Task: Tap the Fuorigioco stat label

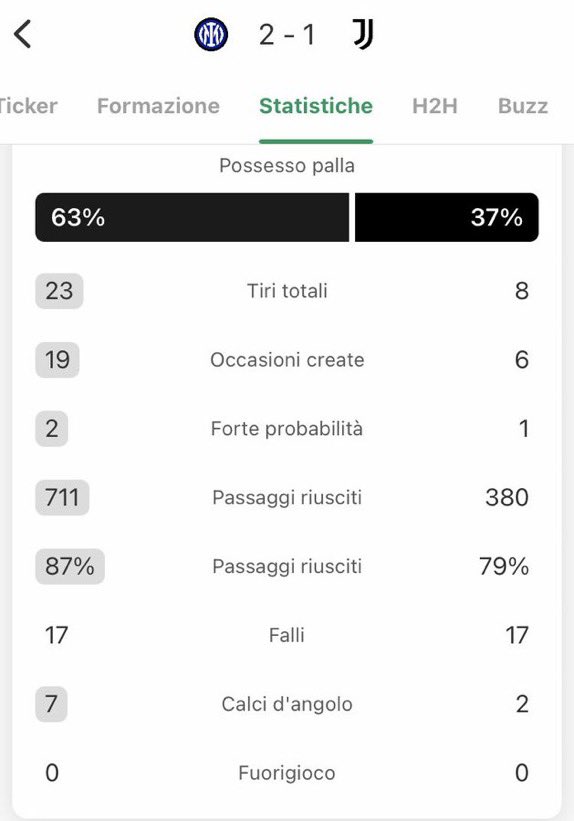Action: [287, 773]
